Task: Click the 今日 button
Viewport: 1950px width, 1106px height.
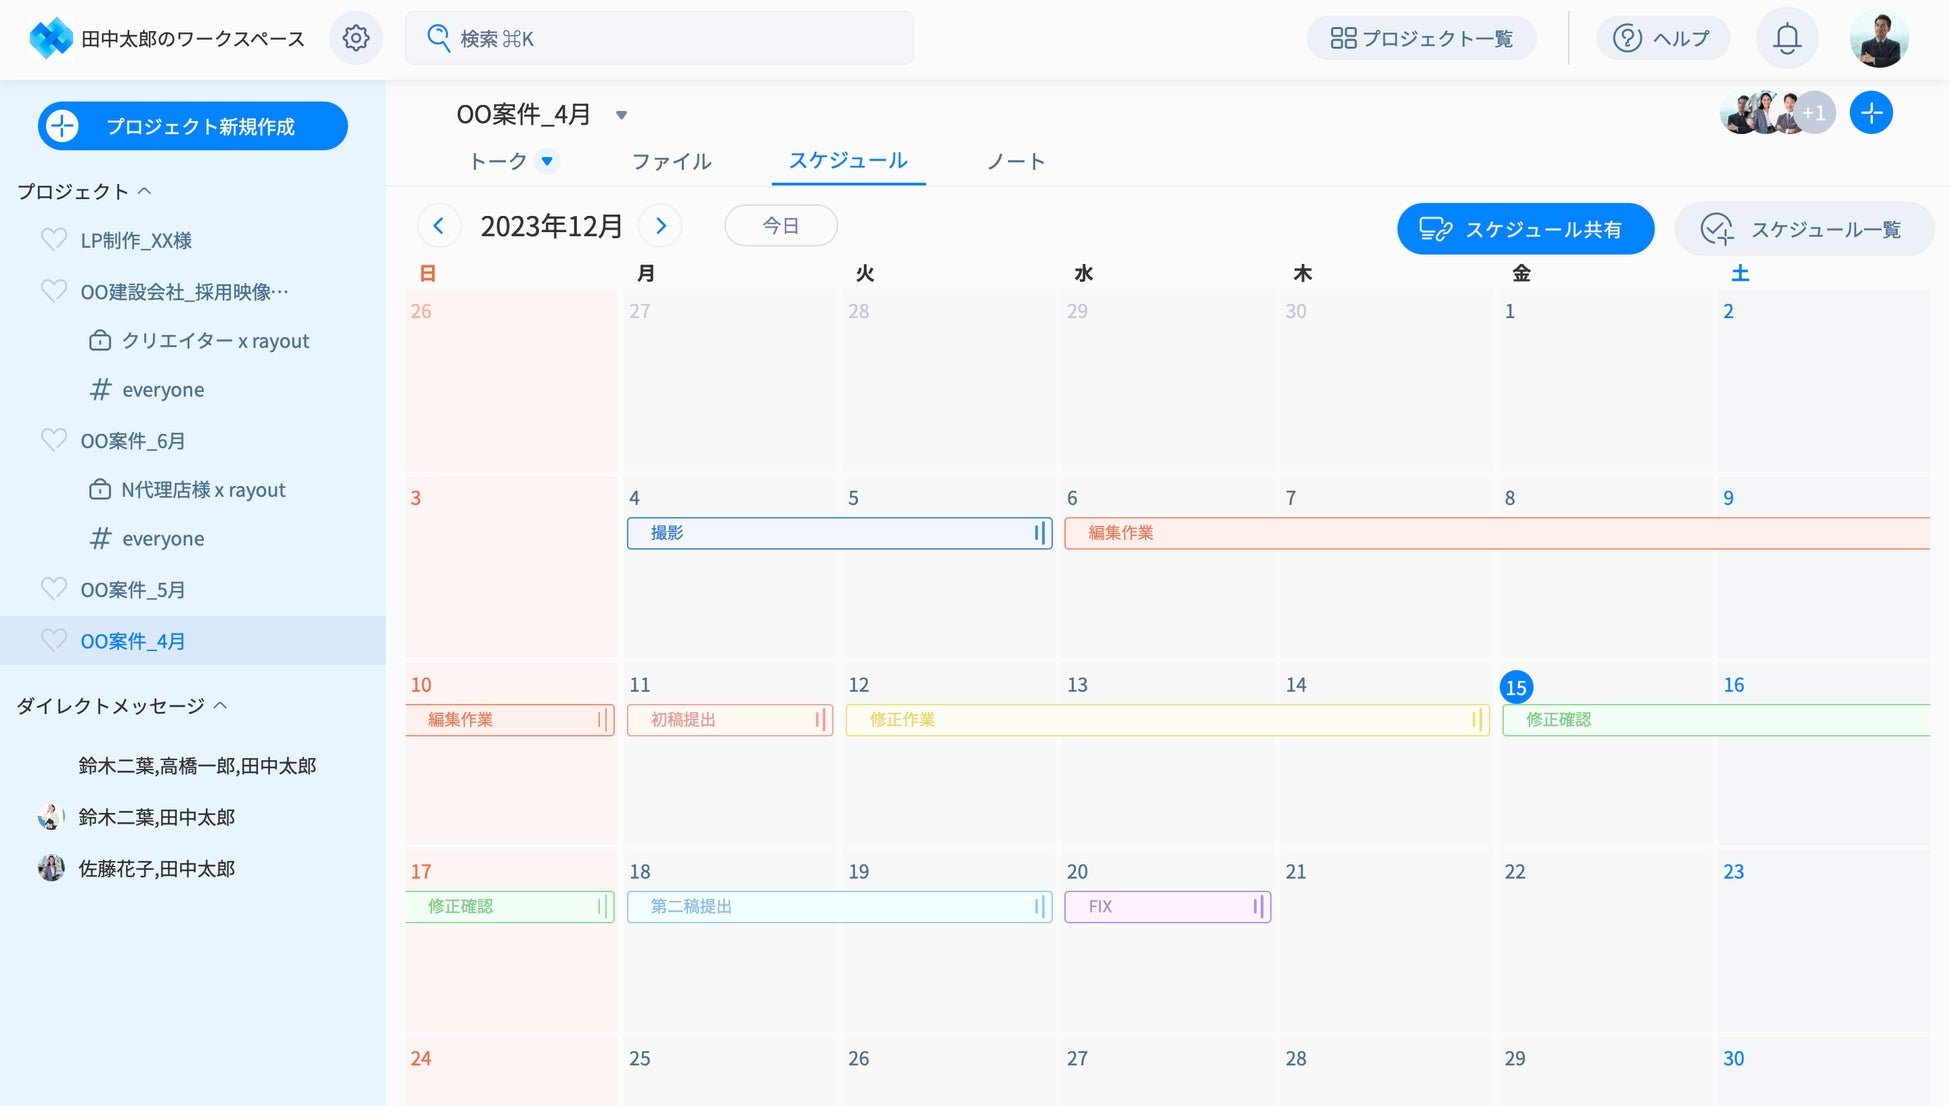Action: (780, 226)
